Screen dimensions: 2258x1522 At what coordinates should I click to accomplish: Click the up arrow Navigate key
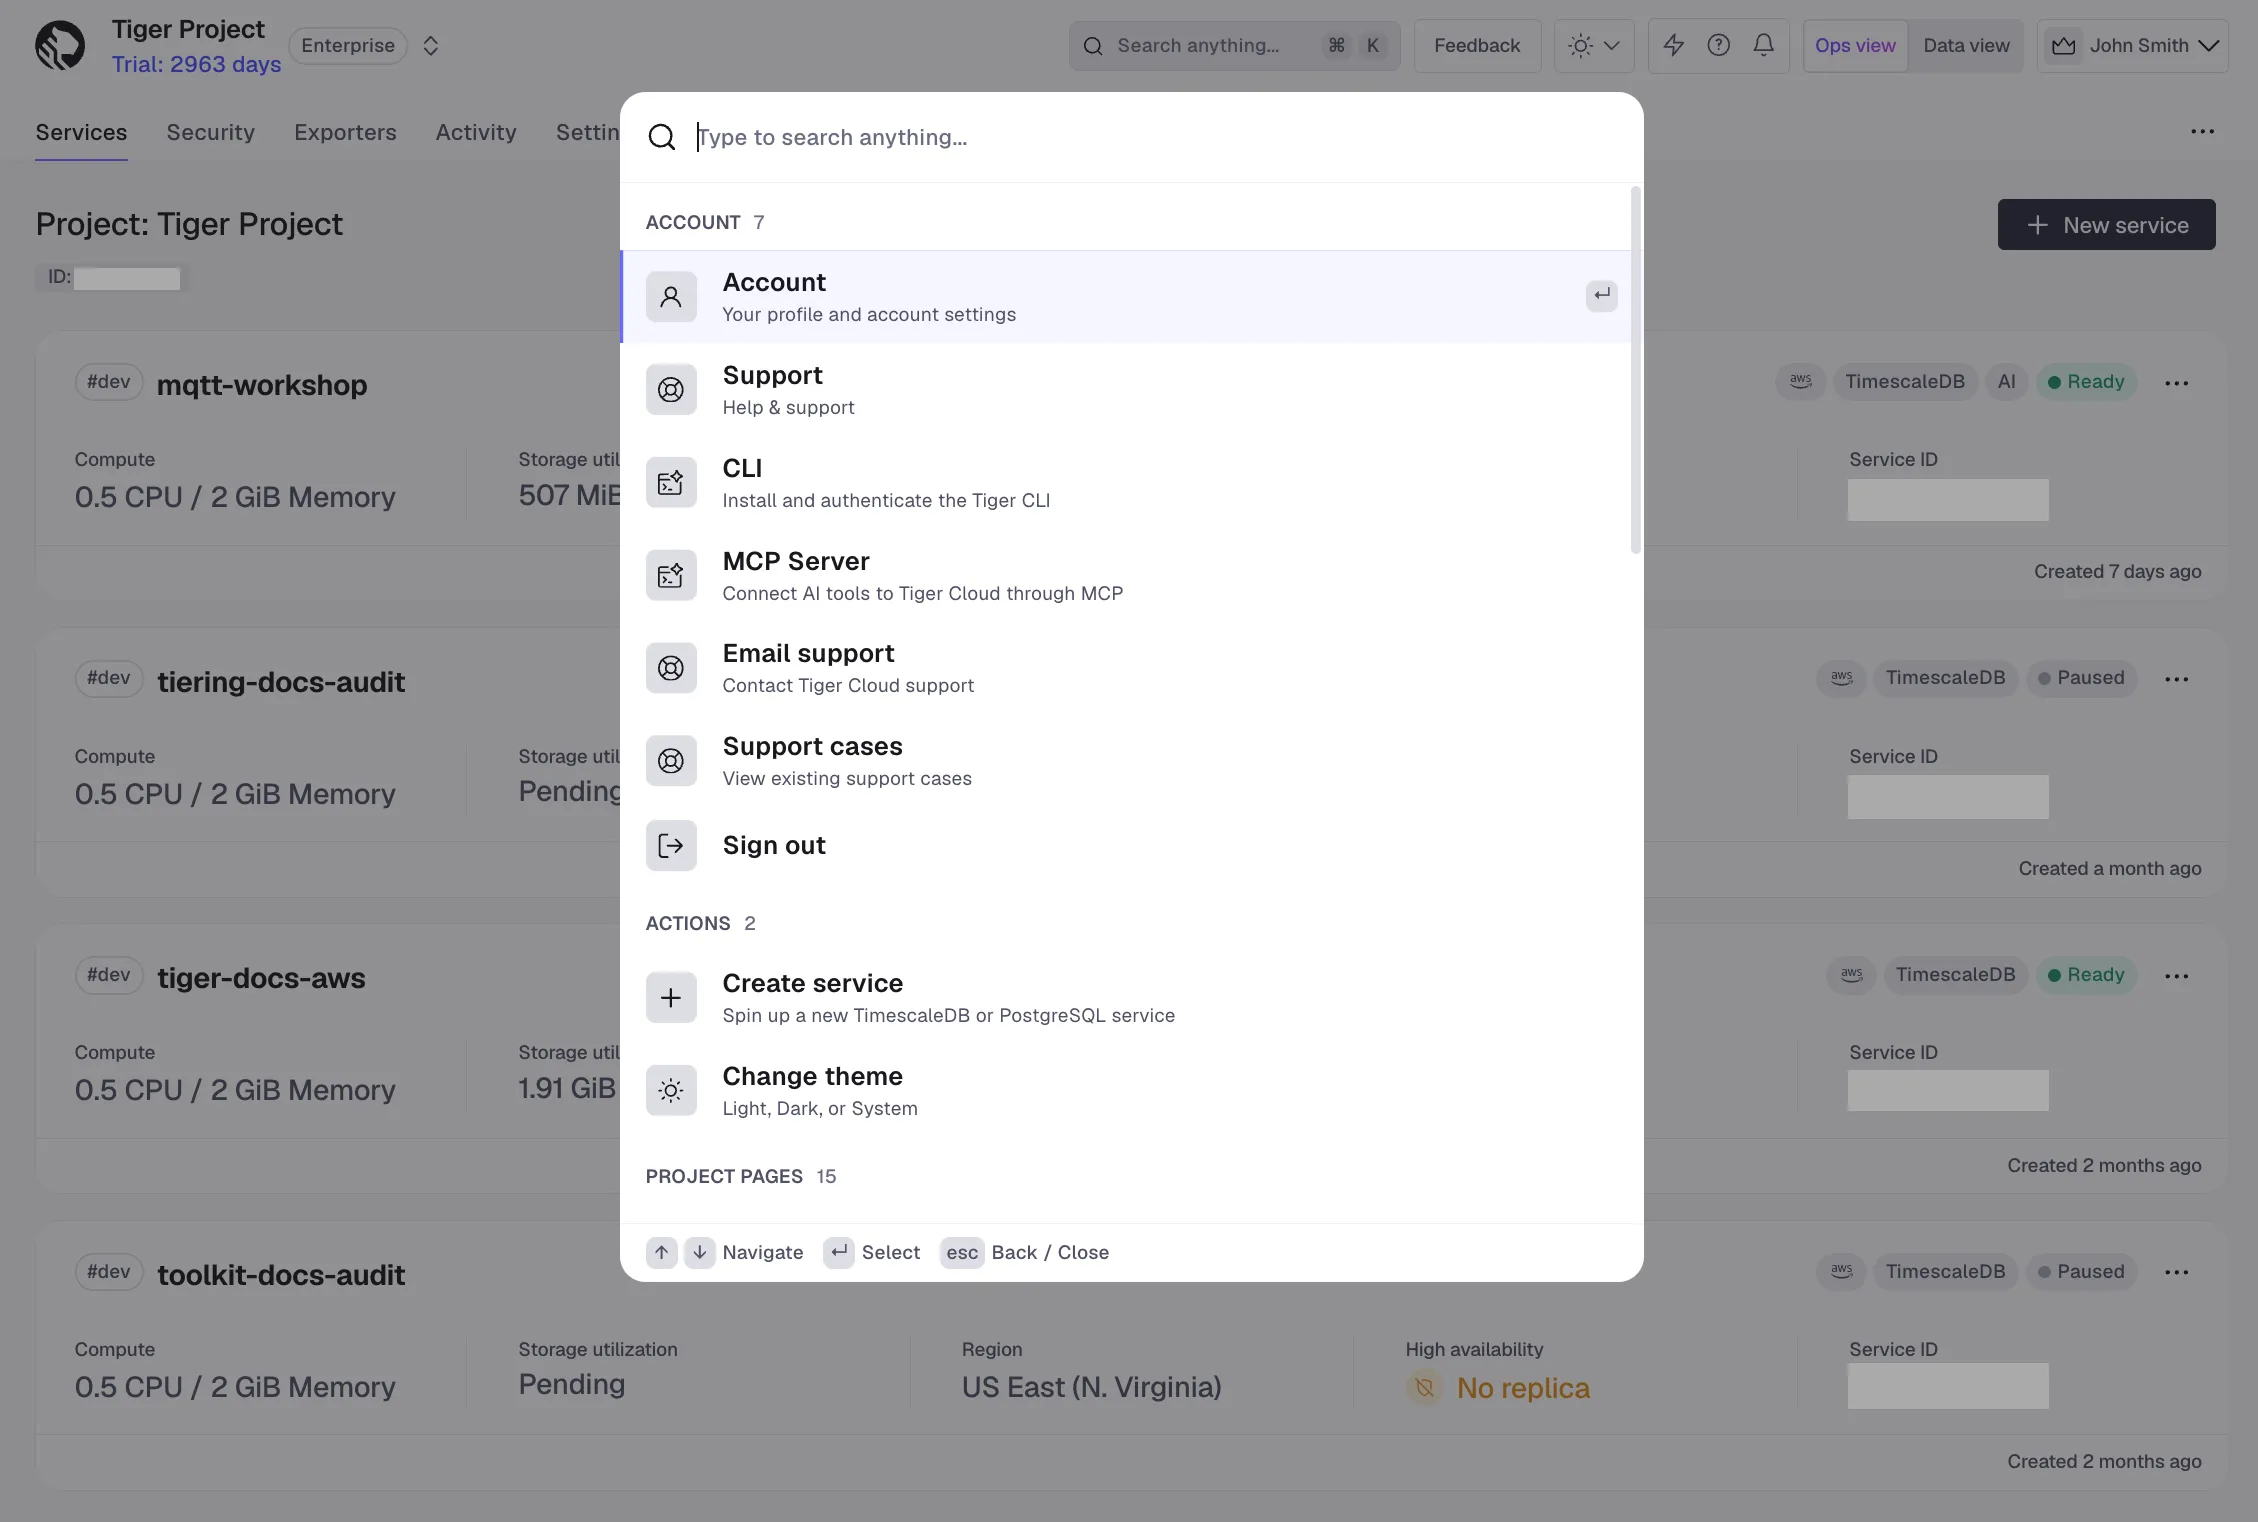coord(662,1252)
